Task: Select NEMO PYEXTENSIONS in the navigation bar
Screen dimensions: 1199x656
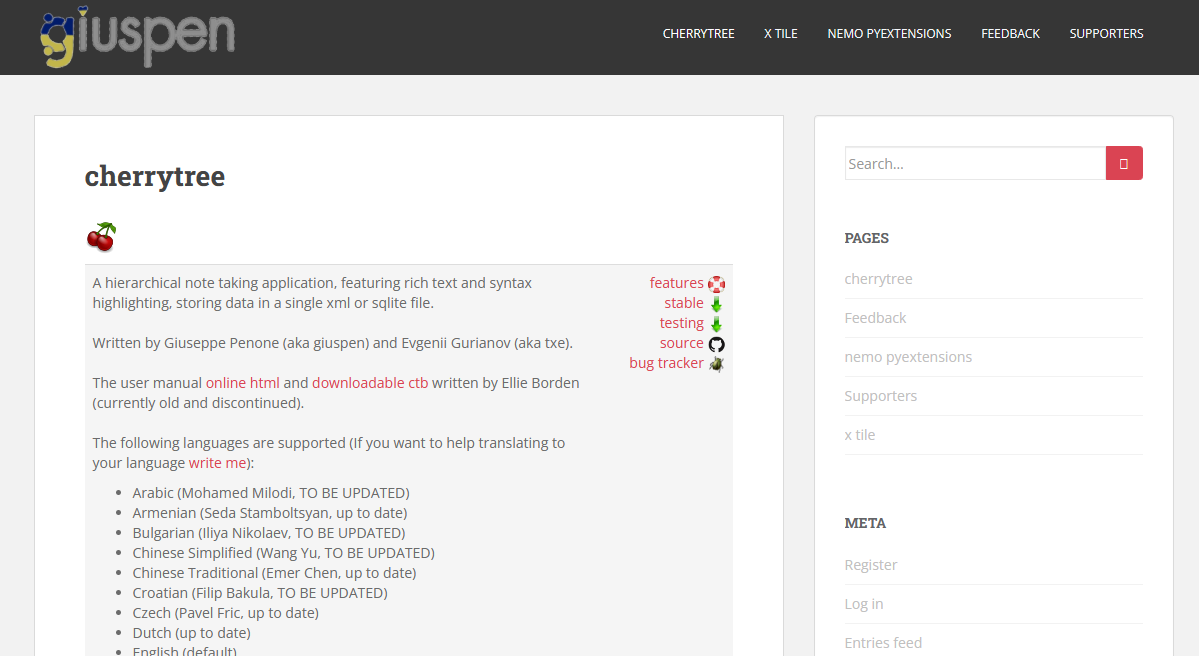Action: (889, 33)
